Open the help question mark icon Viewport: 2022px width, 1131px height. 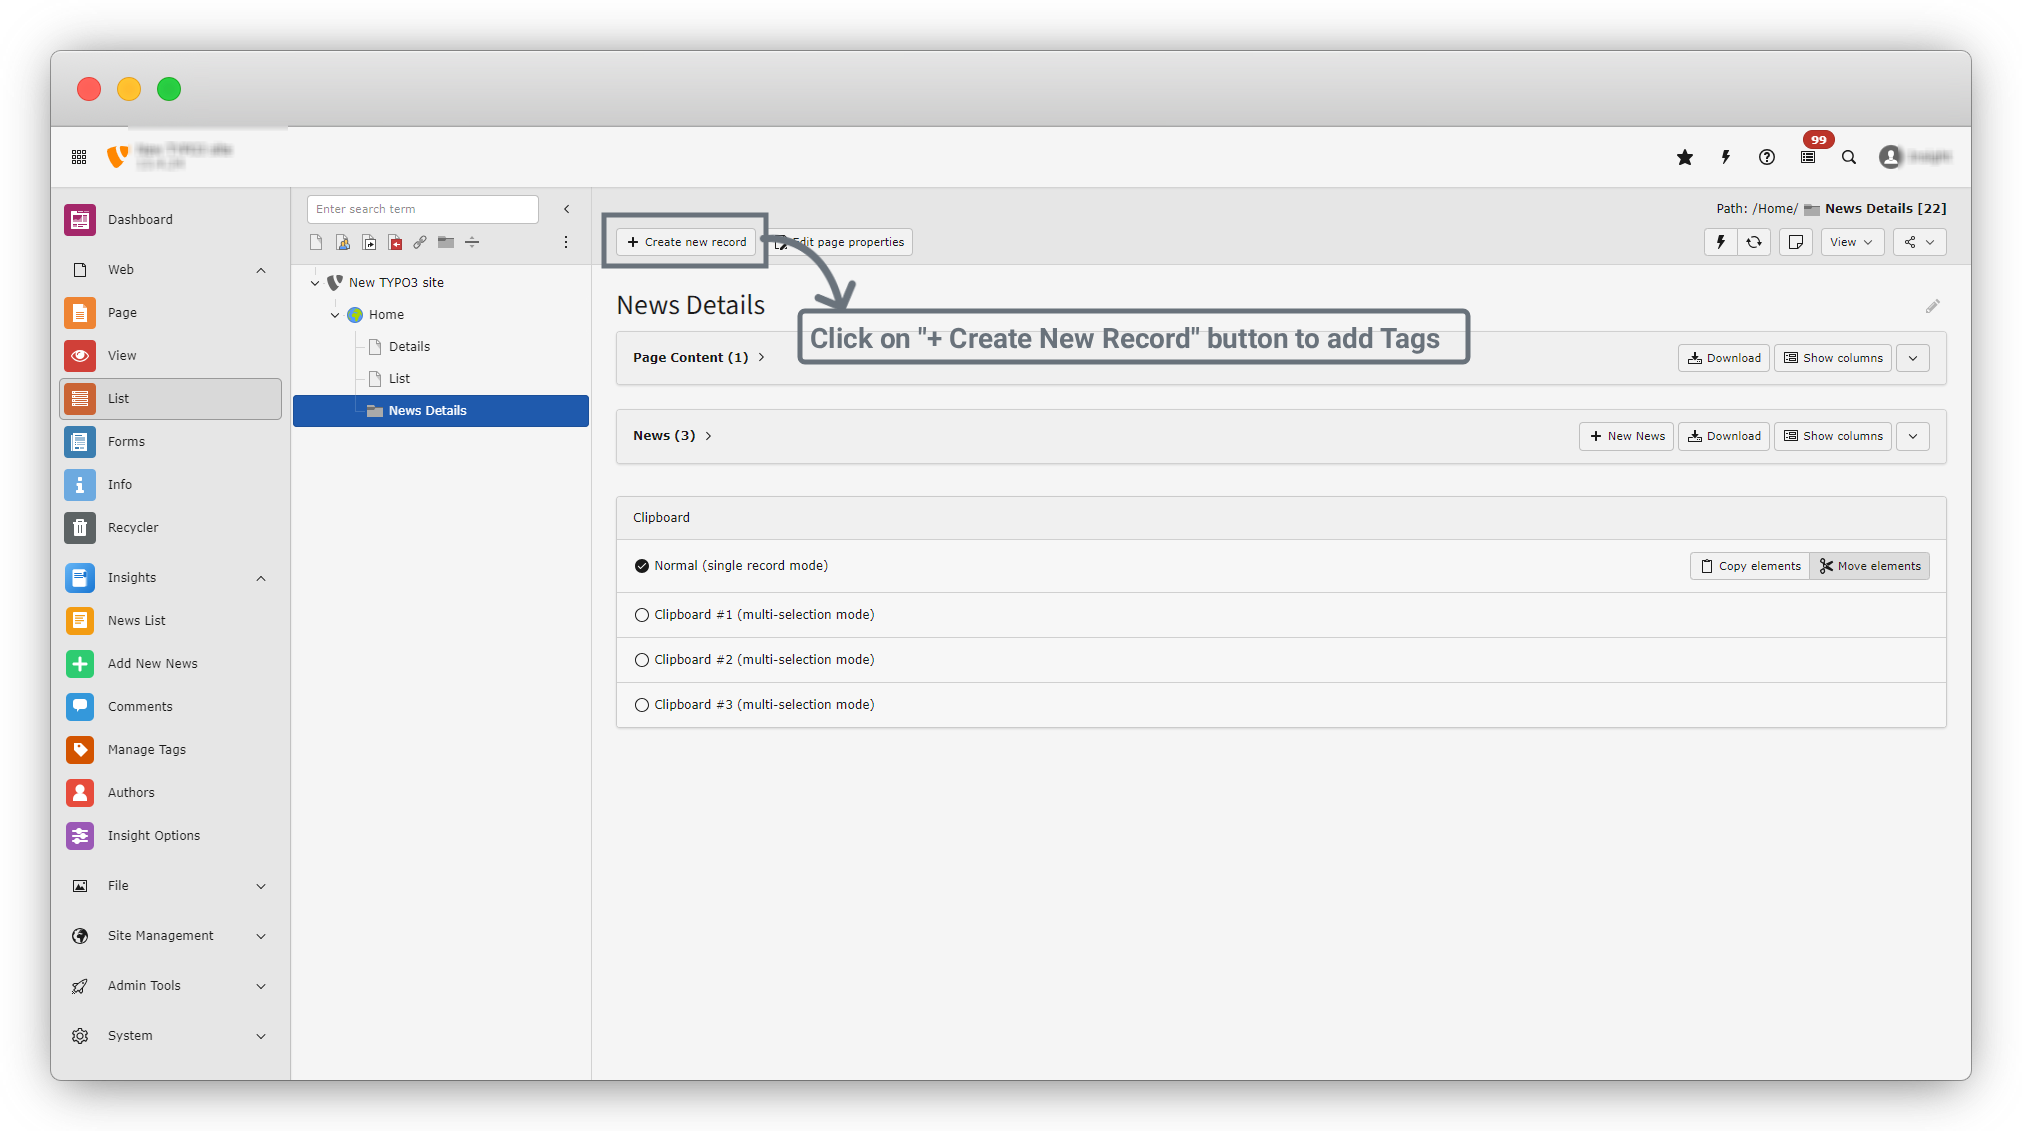1767,157
